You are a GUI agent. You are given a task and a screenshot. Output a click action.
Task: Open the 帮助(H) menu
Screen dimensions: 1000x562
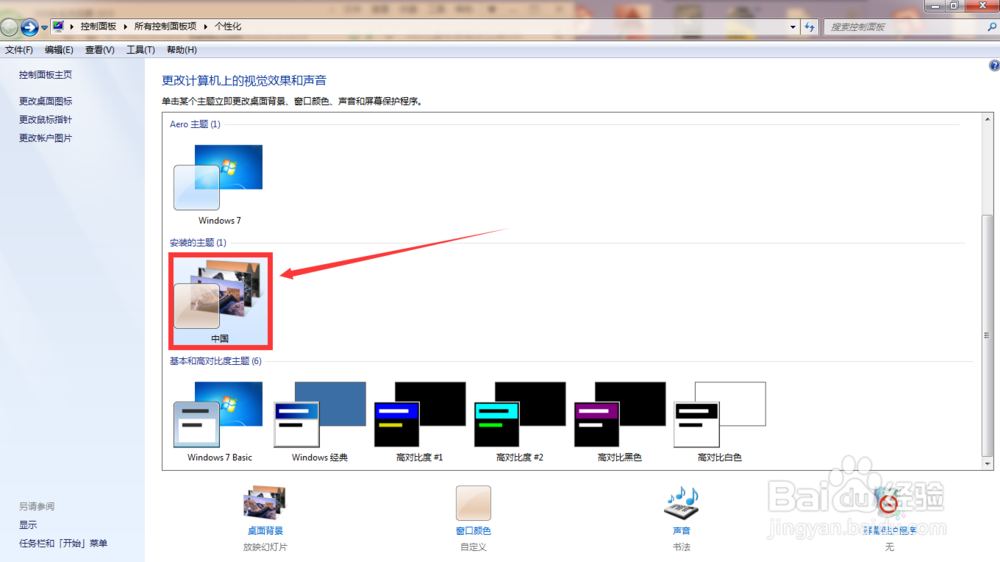[182, 50]
